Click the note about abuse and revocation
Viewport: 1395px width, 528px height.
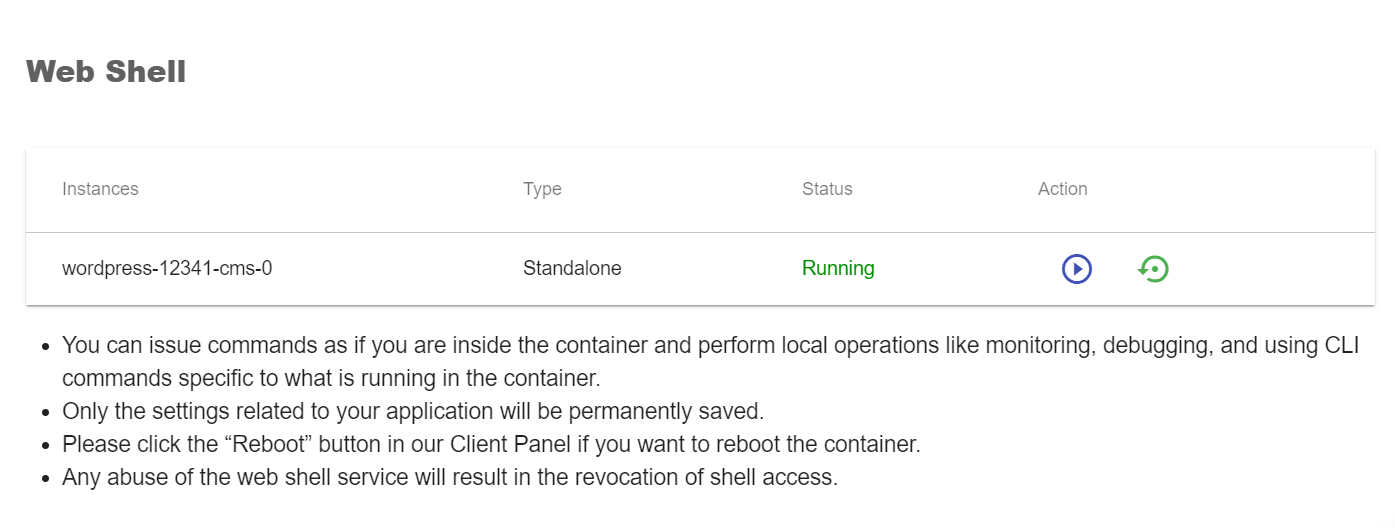450,477
